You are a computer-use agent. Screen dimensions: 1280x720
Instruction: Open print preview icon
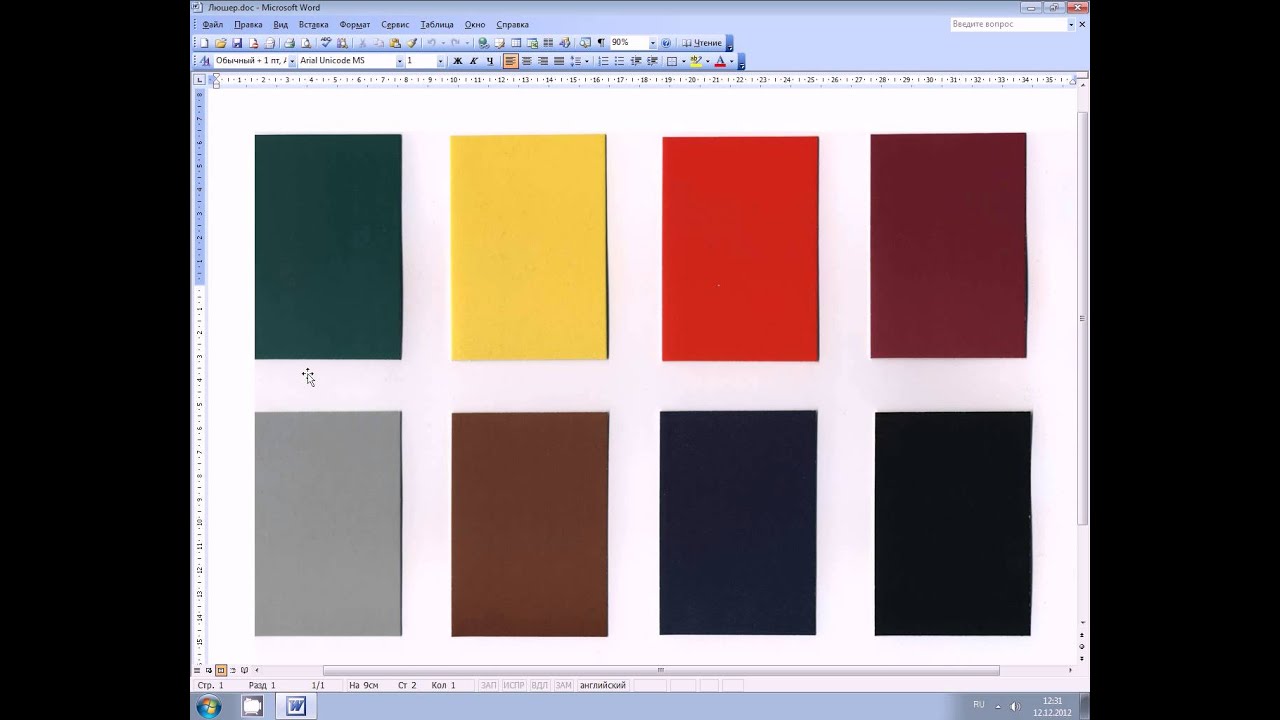(305, 43)
